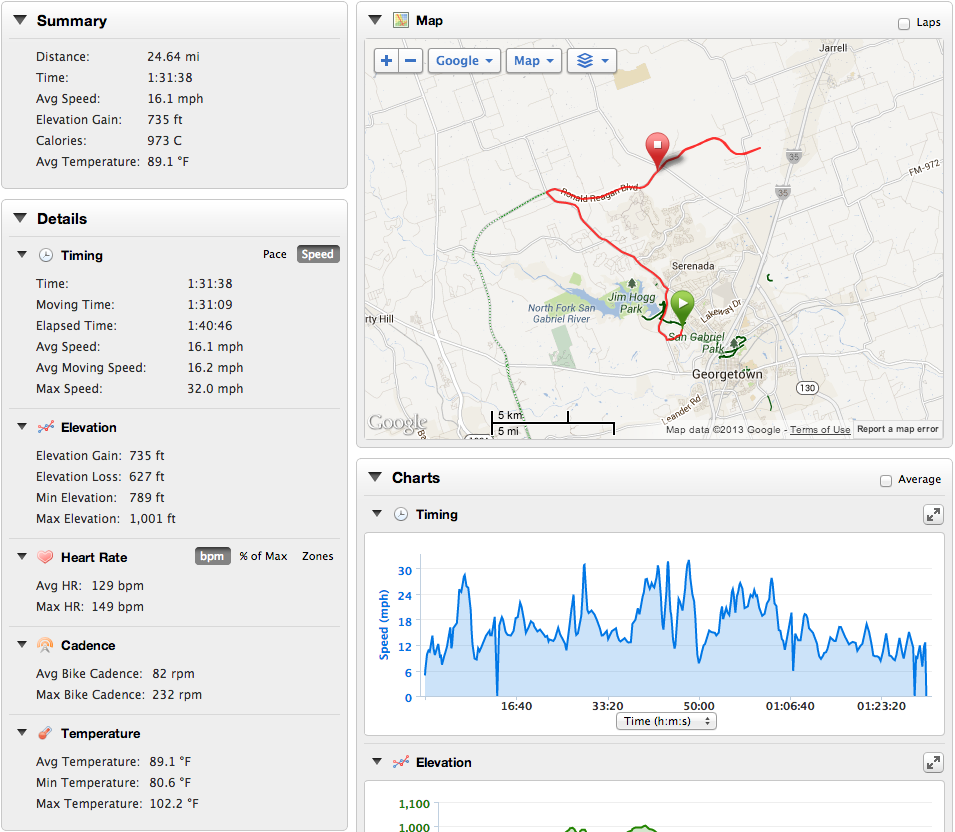The image size is (955, 832).
Task: Zoom out the map with minus button
Action: pyautogui.click(x=410, y=61)
